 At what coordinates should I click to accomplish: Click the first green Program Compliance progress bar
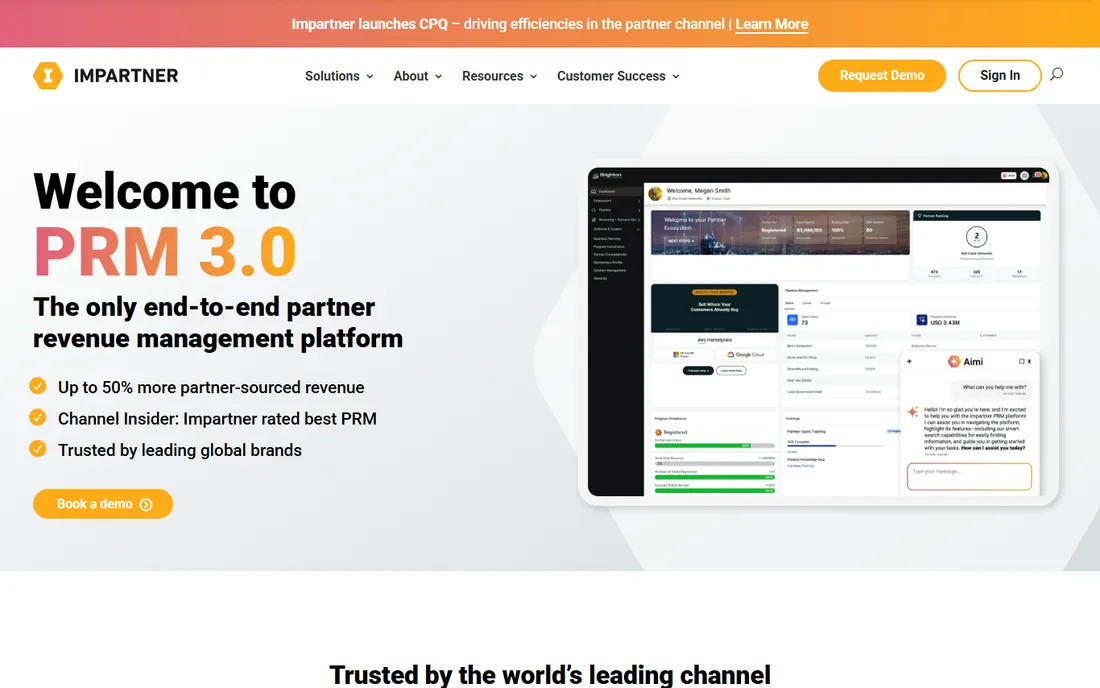point(714,445)
